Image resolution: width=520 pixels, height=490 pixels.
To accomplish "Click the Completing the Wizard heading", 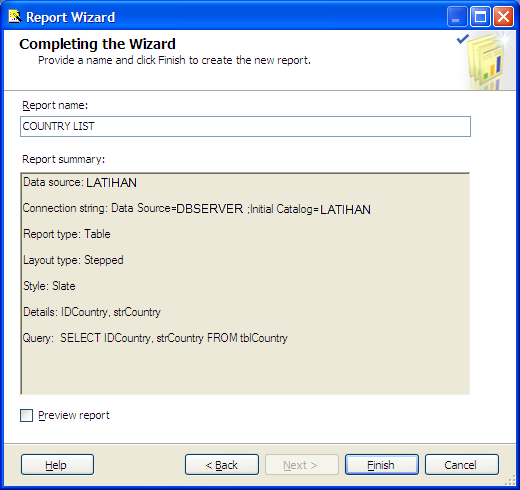I will (x=97, y=44).
